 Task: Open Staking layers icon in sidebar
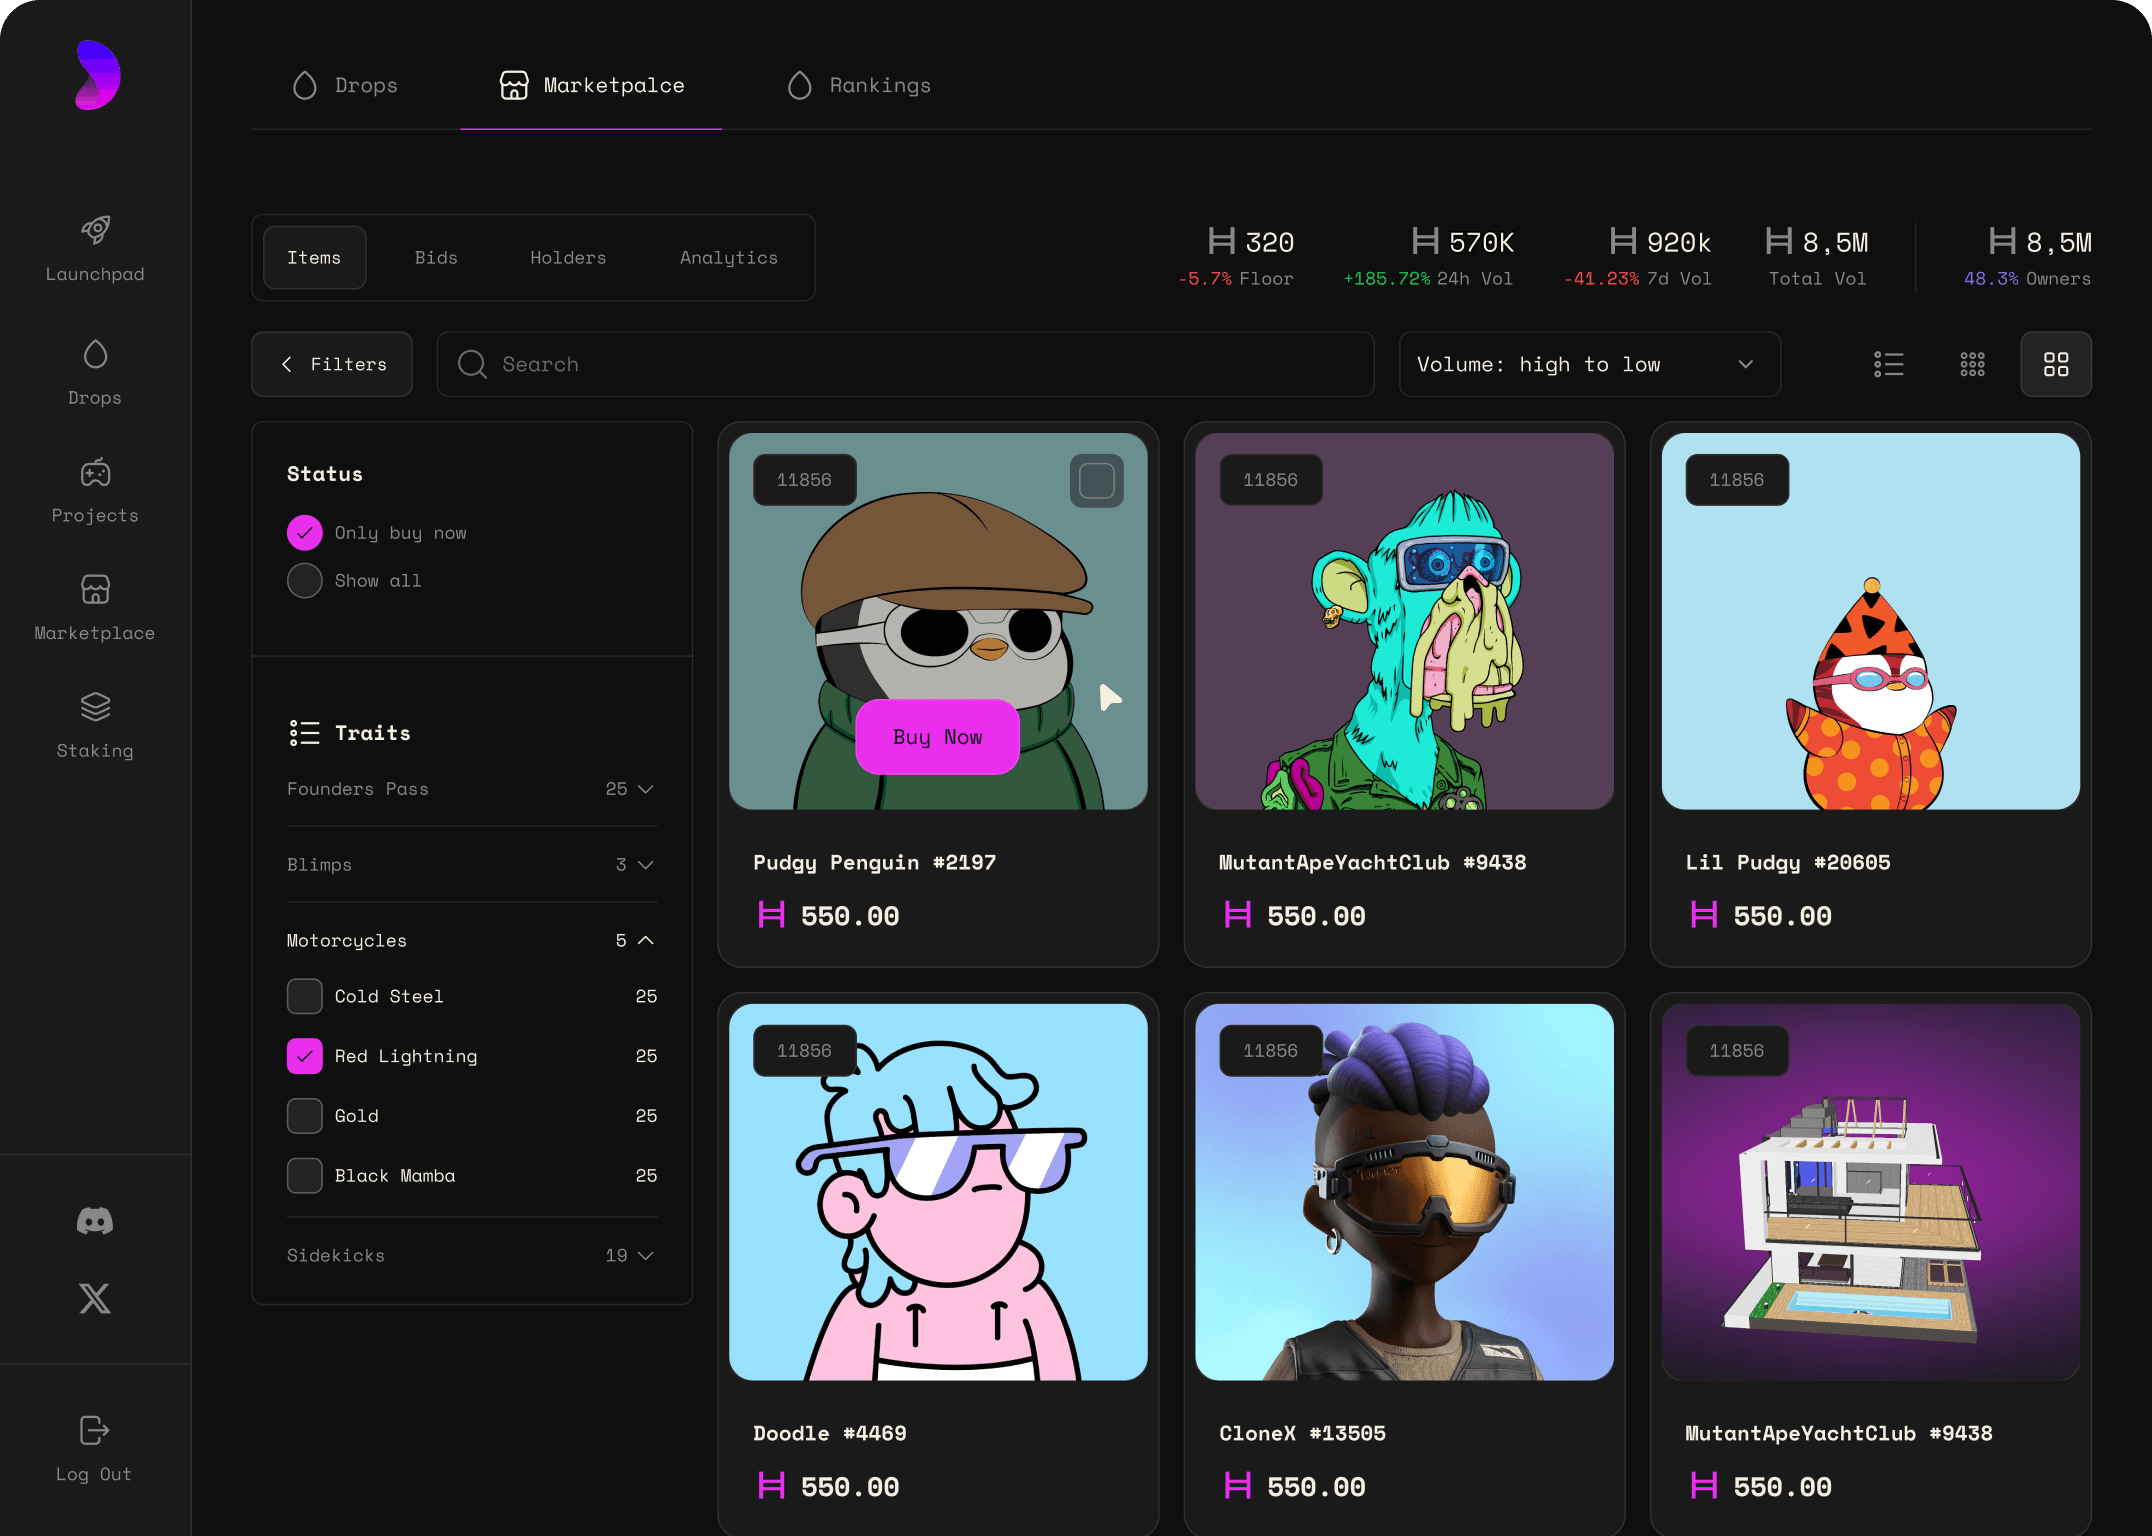95,707
